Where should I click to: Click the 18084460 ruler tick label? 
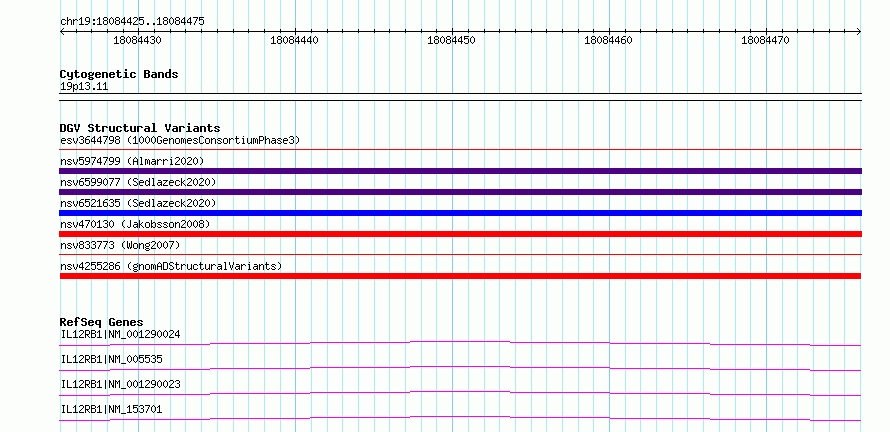(608, 41)
